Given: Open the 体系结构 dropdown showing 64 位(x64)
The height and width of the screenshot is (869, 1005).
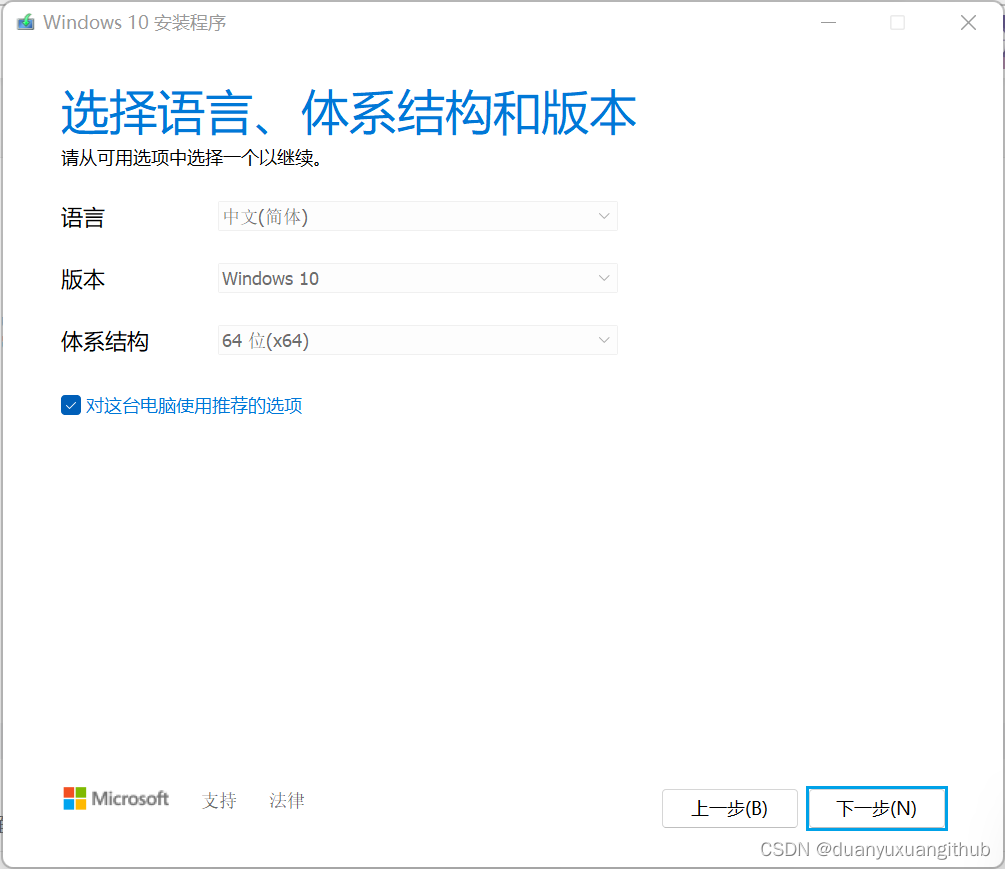Looking at the screenshot, I should click(417, 340).
